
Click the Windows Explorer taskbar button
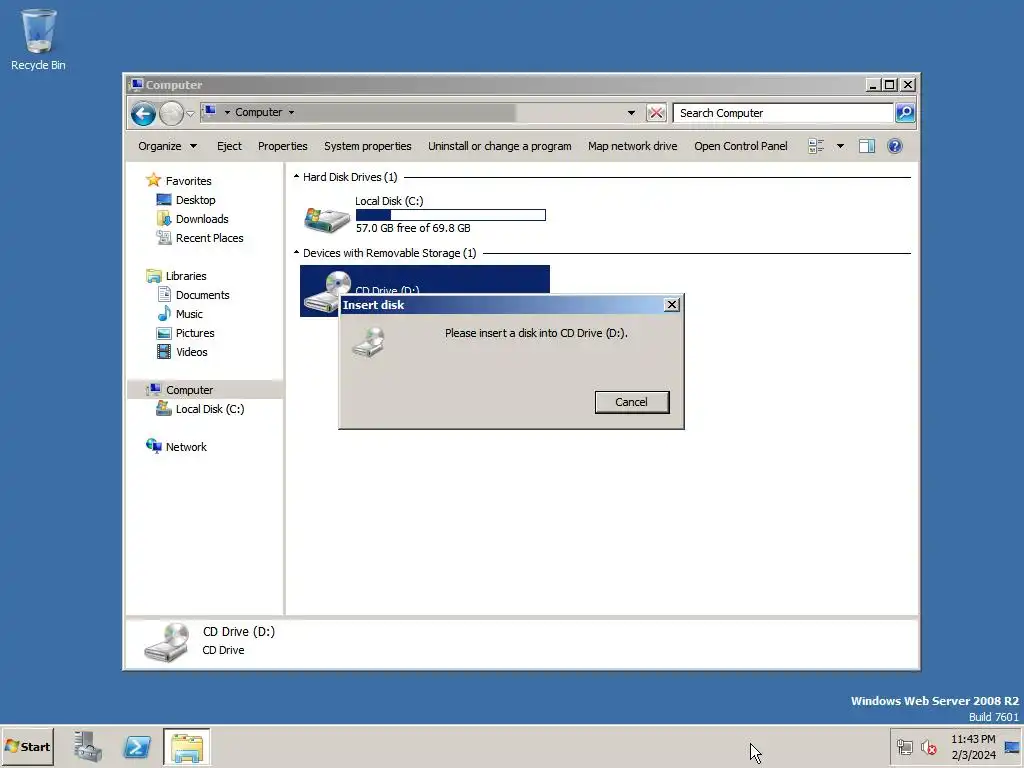click(187, 747)
